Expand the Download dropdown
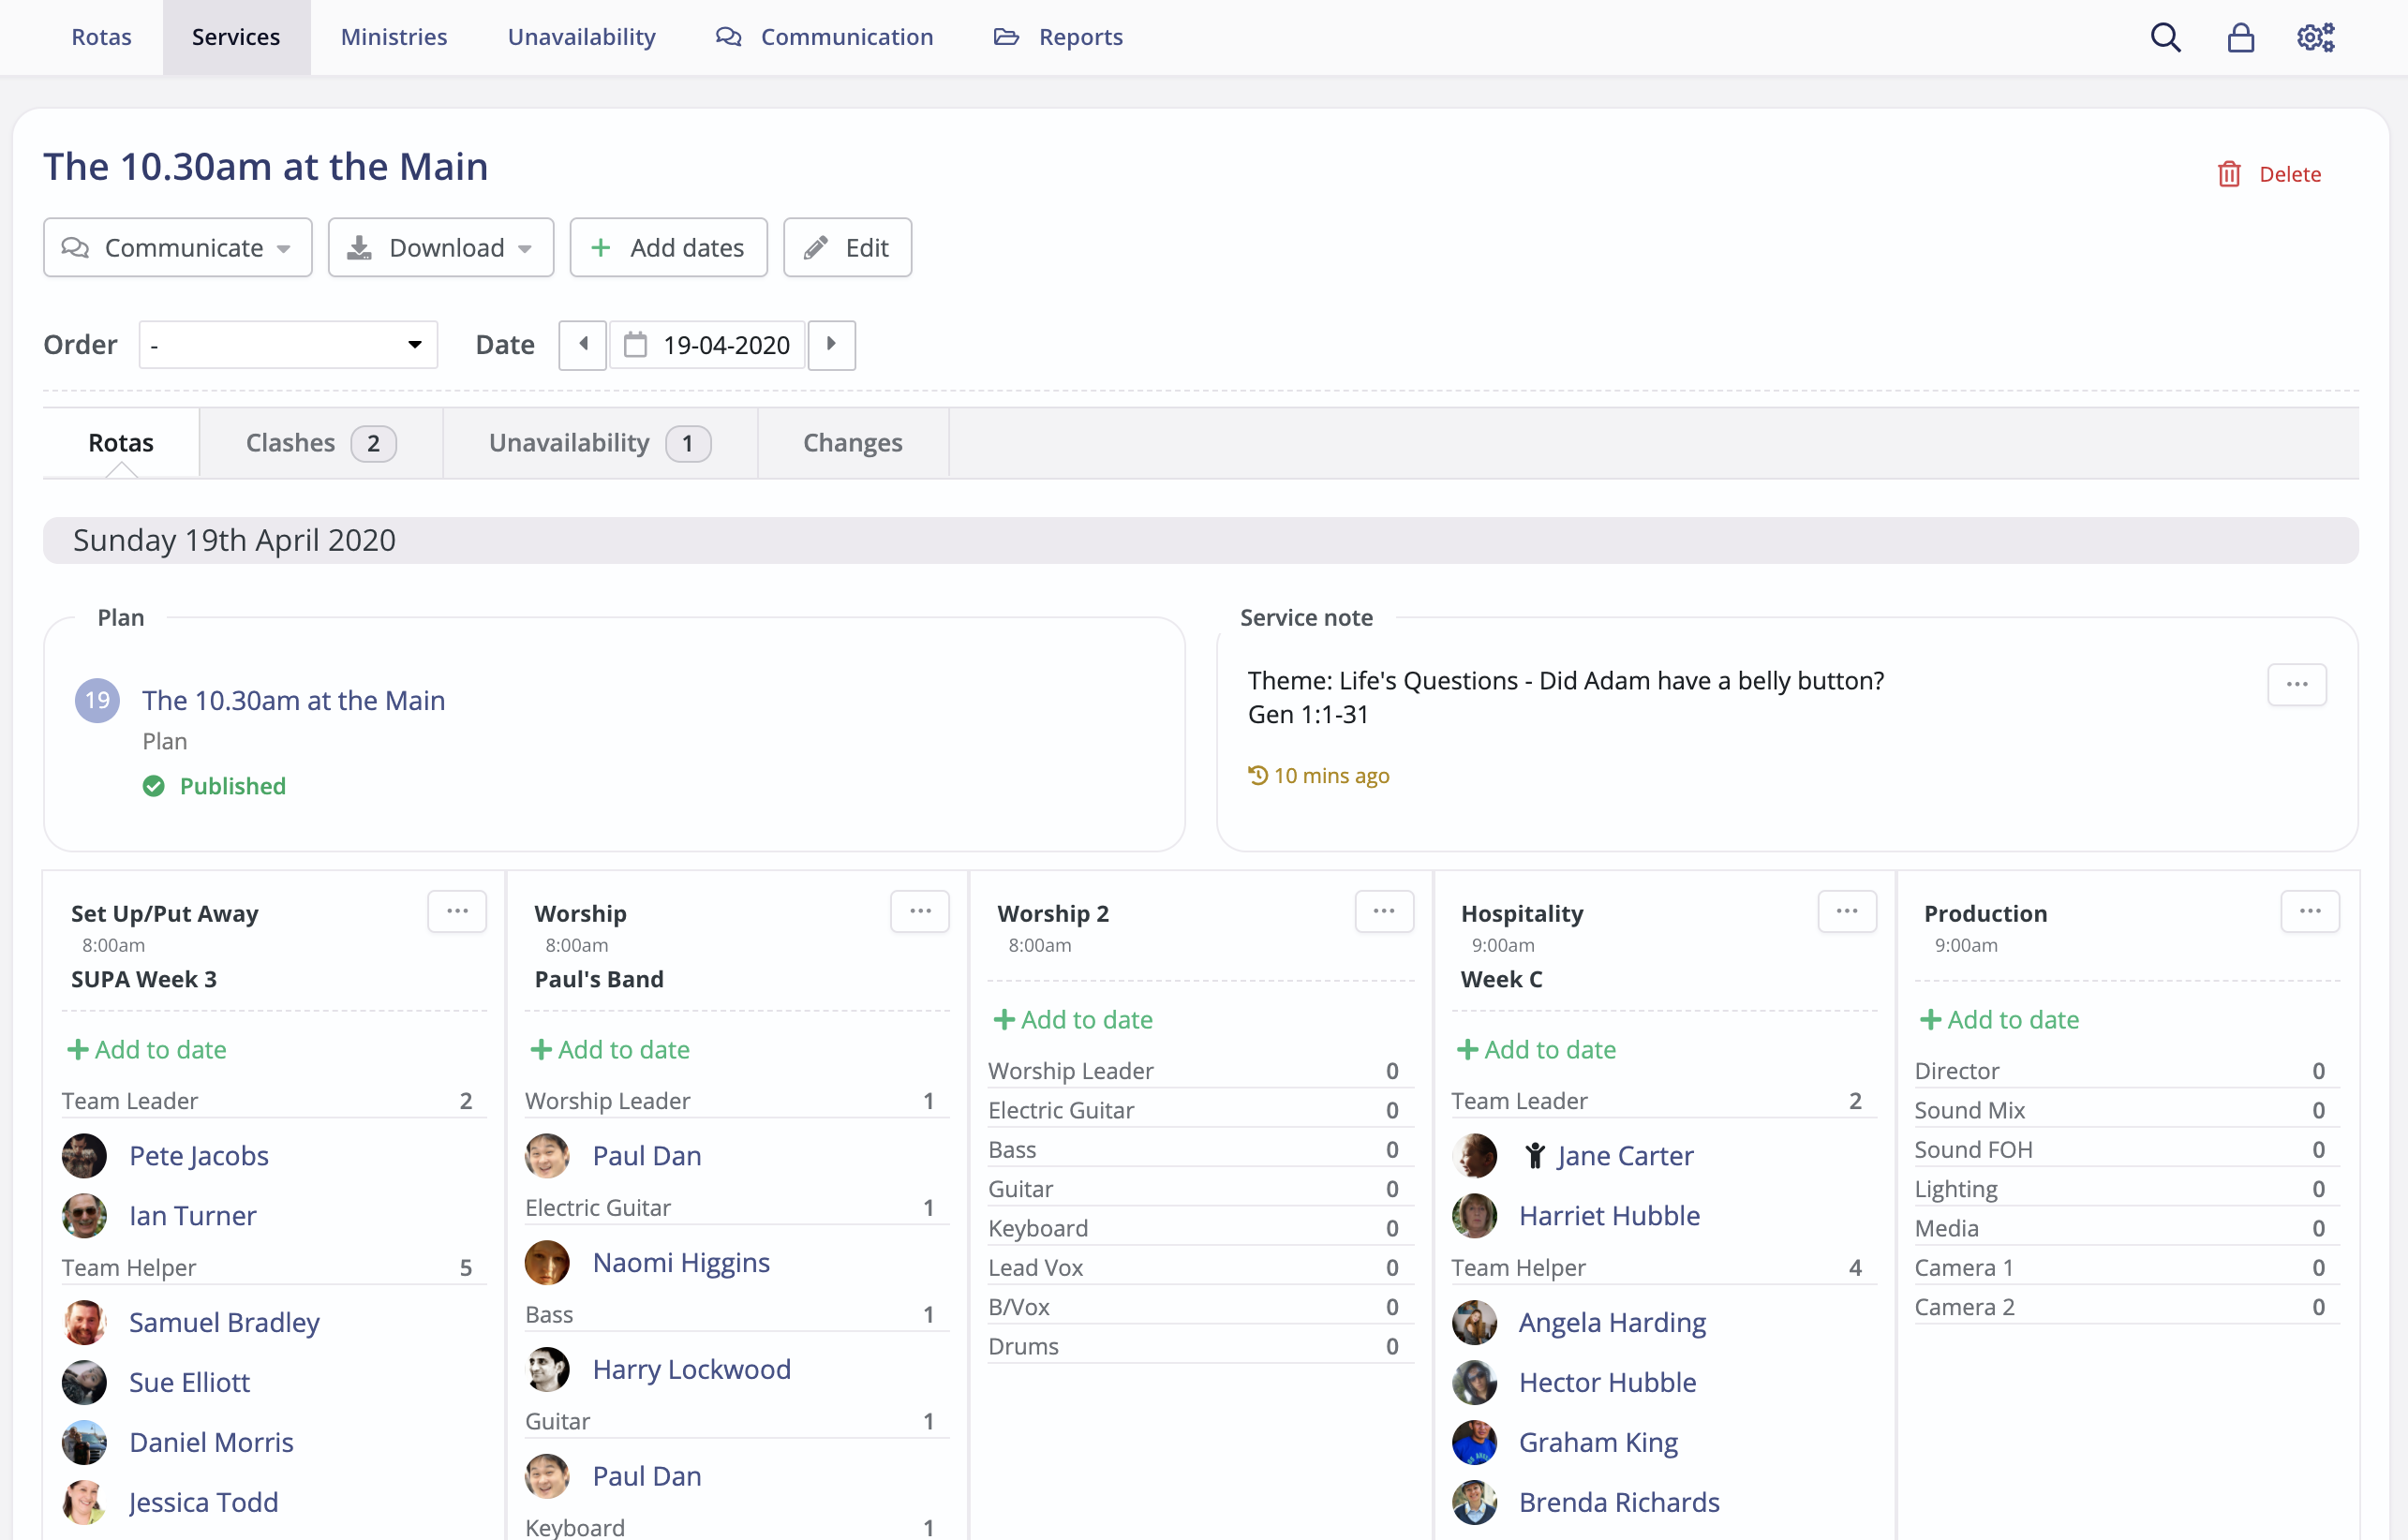2408x1540 pixels. coord(441,247)
